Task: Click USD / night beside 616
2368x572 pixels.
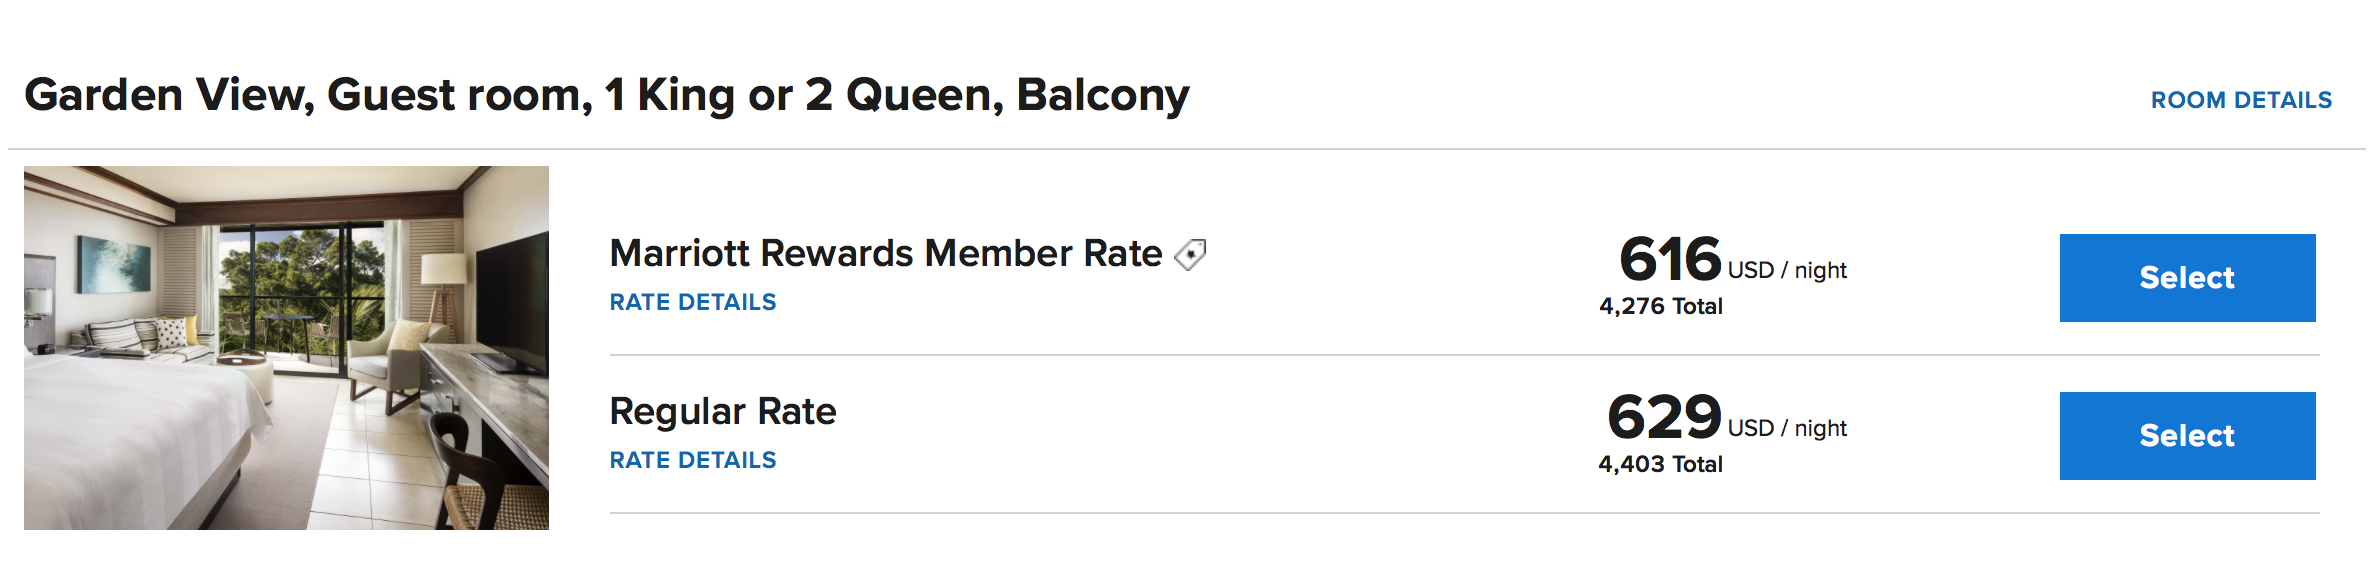Action: pyautogui.click(x=1787, y=270)
